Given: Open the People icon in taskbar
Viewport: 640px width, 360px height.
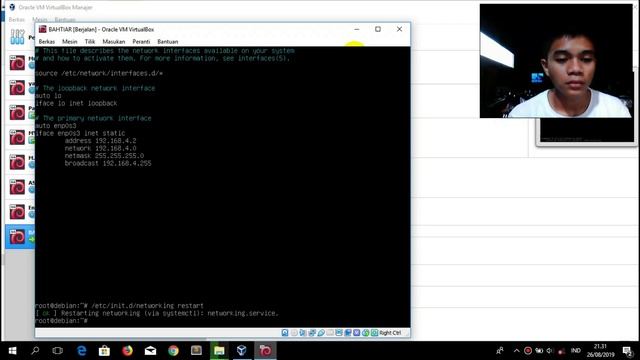Looking at the screenshot, I should [500, 351].
